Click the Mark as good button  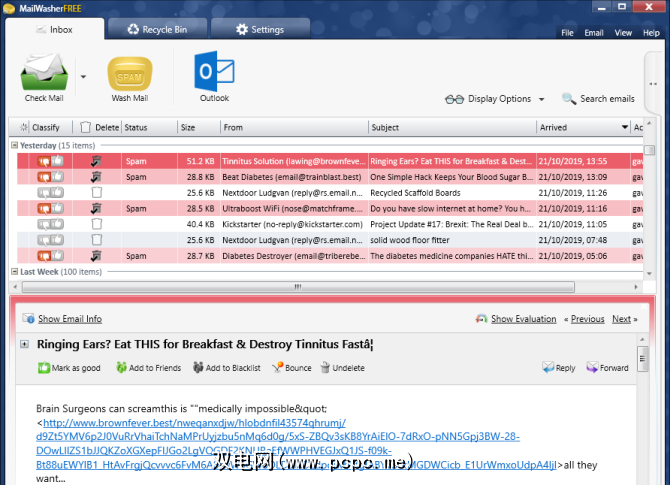[69, 368]
